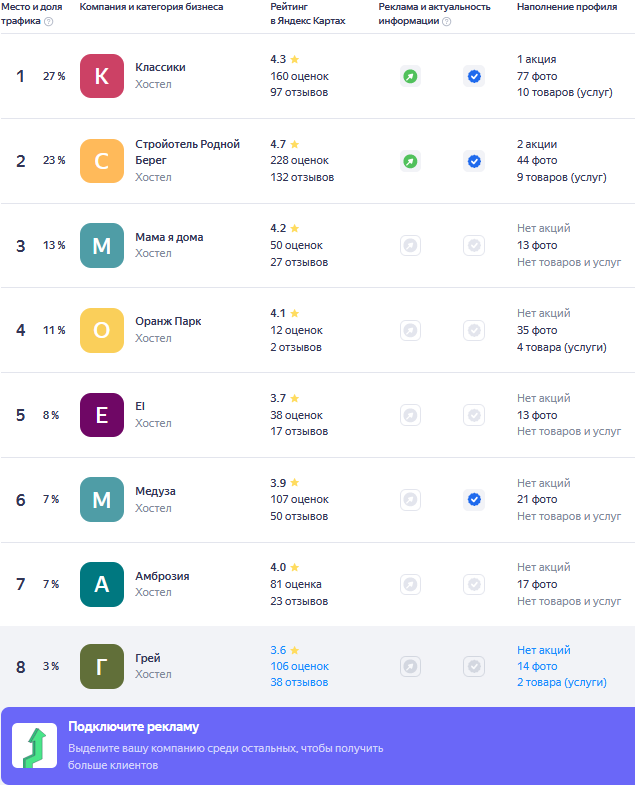Click green arrow icon in Подключите рекламу banner
The width and height of the screenshot is (635, 785).
coord(34,746)
